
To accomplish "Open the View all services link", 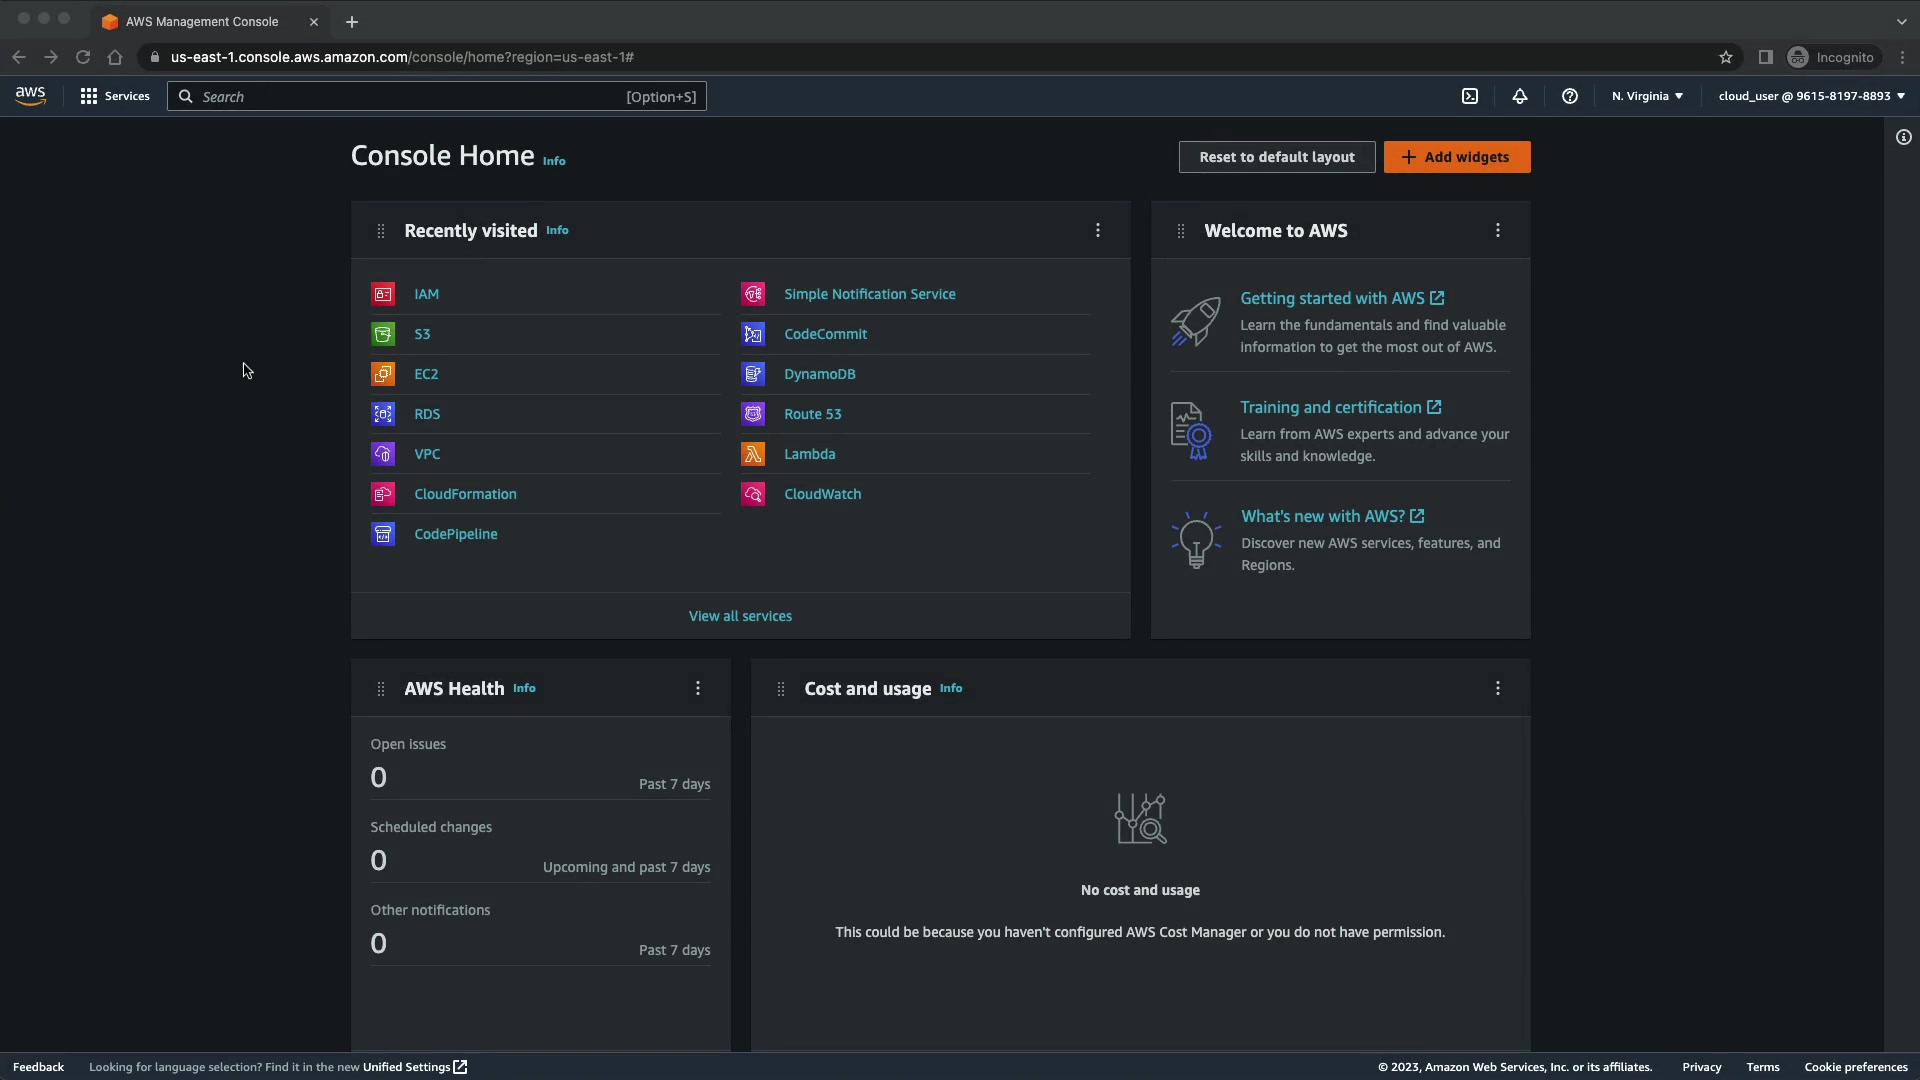I will point(740,617).
